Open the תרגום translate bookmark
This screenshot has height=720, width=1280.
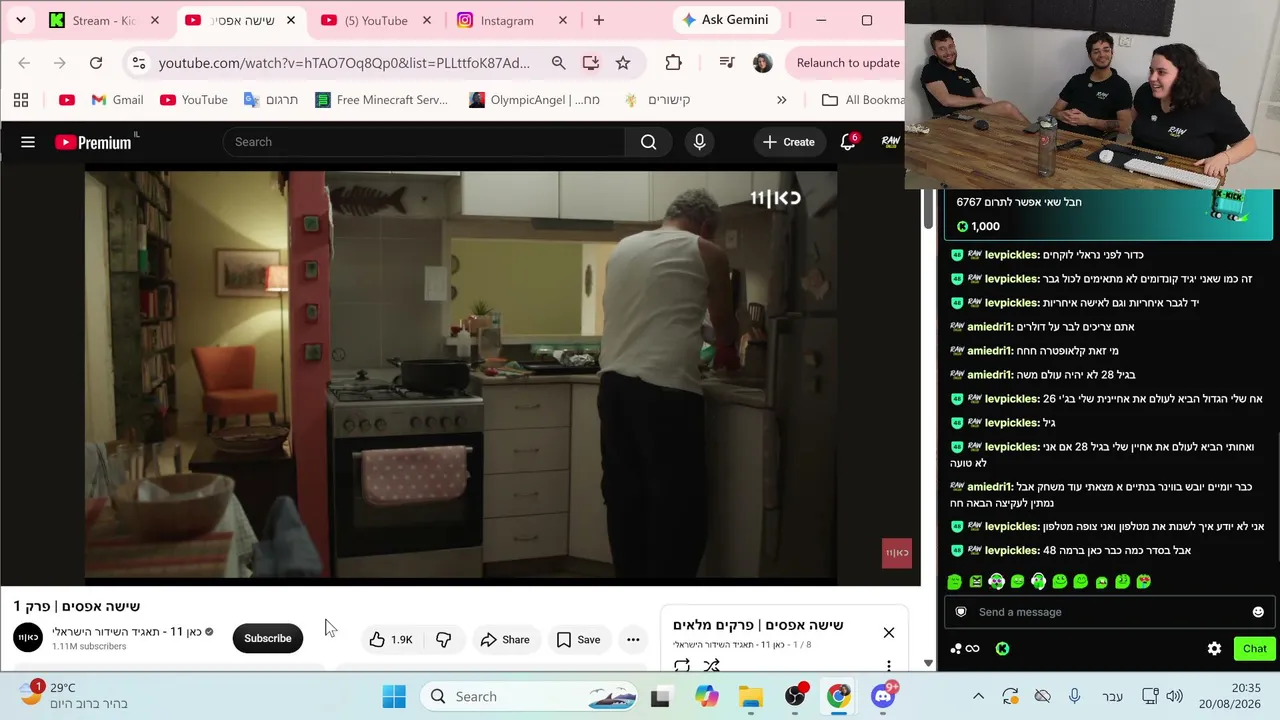point(271,100)
